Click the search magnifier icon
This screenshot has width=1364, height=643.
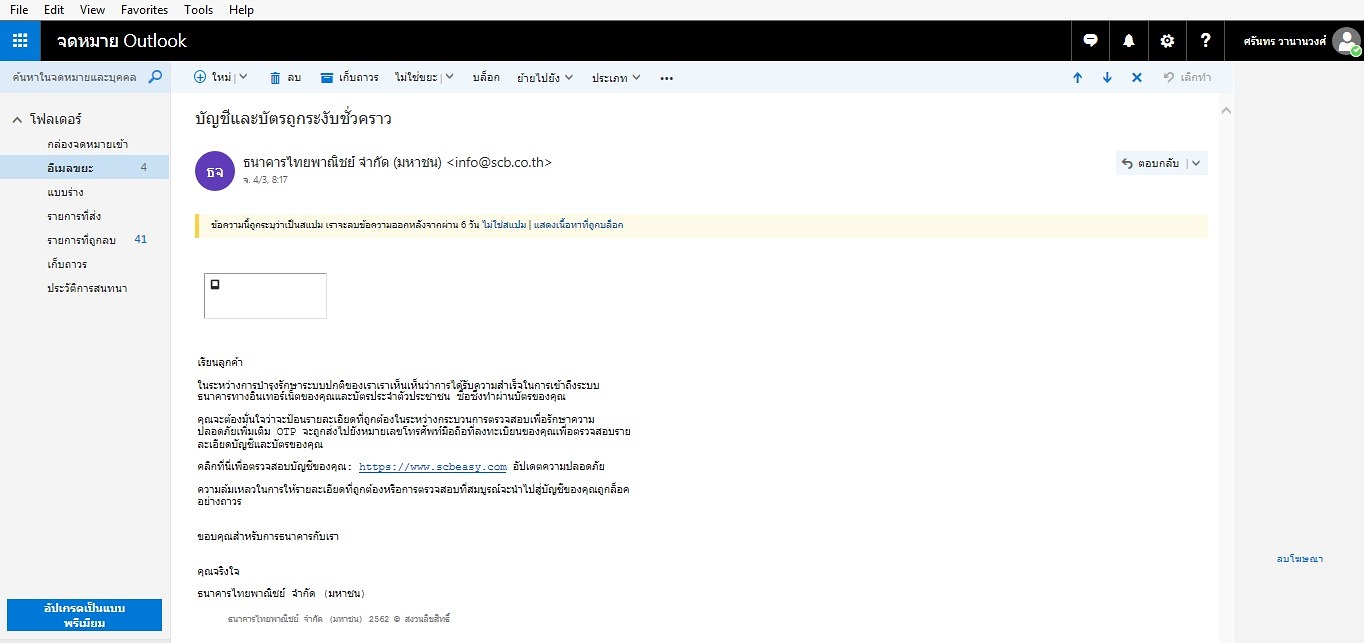(155, 77)
